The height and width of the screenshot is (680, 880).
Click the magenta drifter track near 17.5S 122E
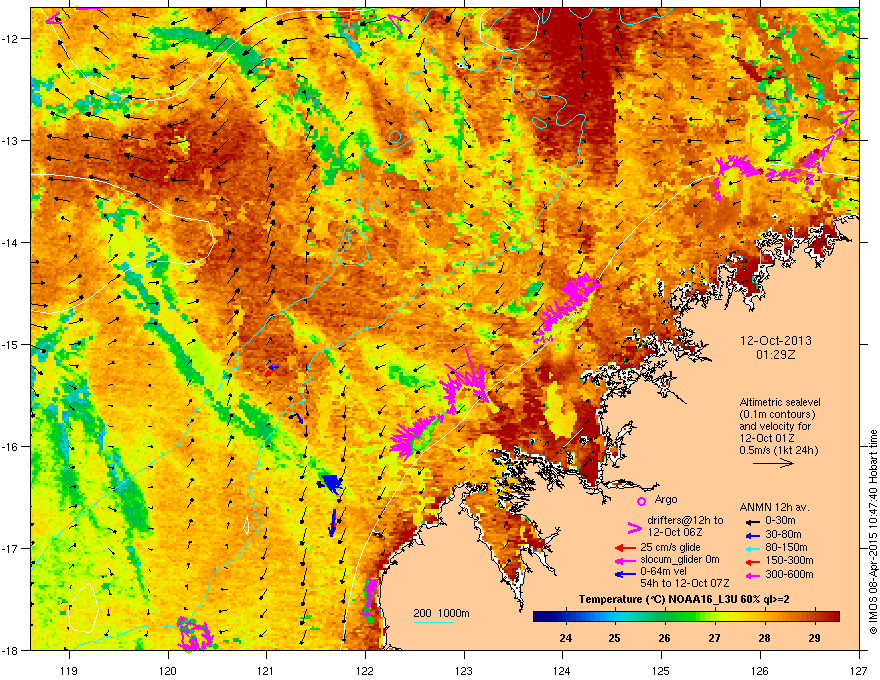click(x=370, y=600)
